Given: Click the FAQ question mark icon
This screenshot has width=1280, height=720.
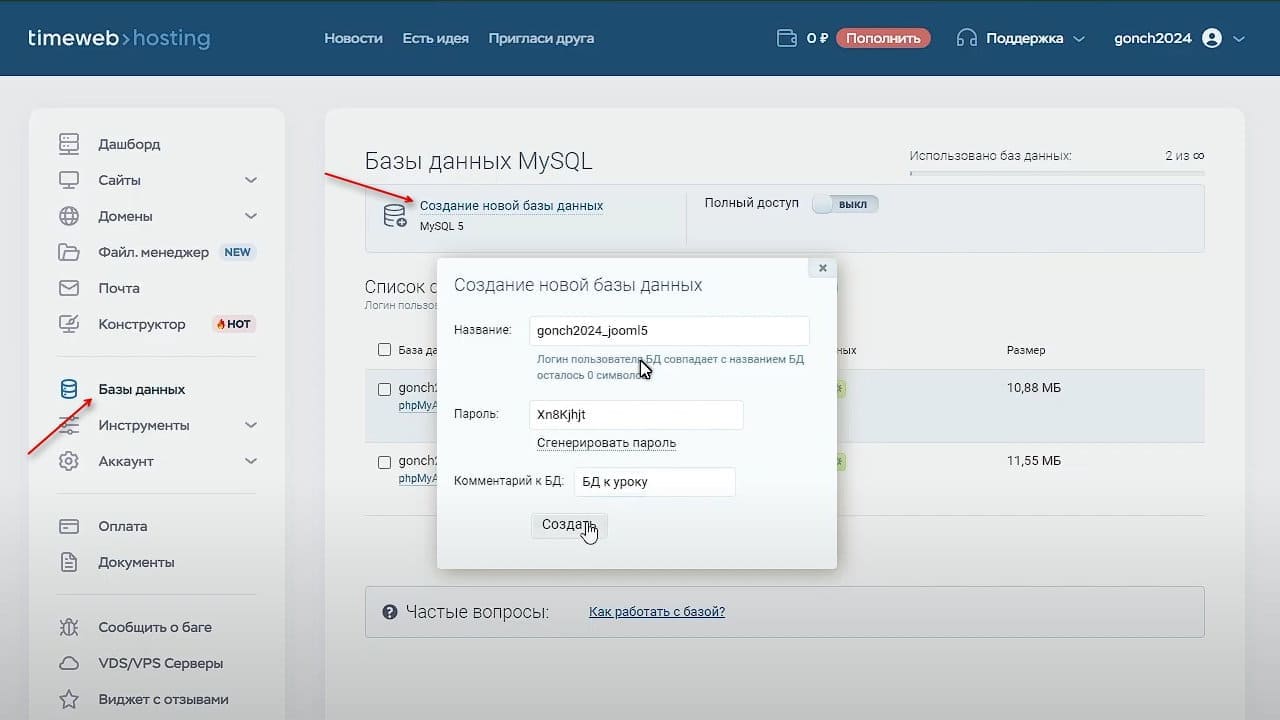Looking at the screenshot, I should 390,612.
